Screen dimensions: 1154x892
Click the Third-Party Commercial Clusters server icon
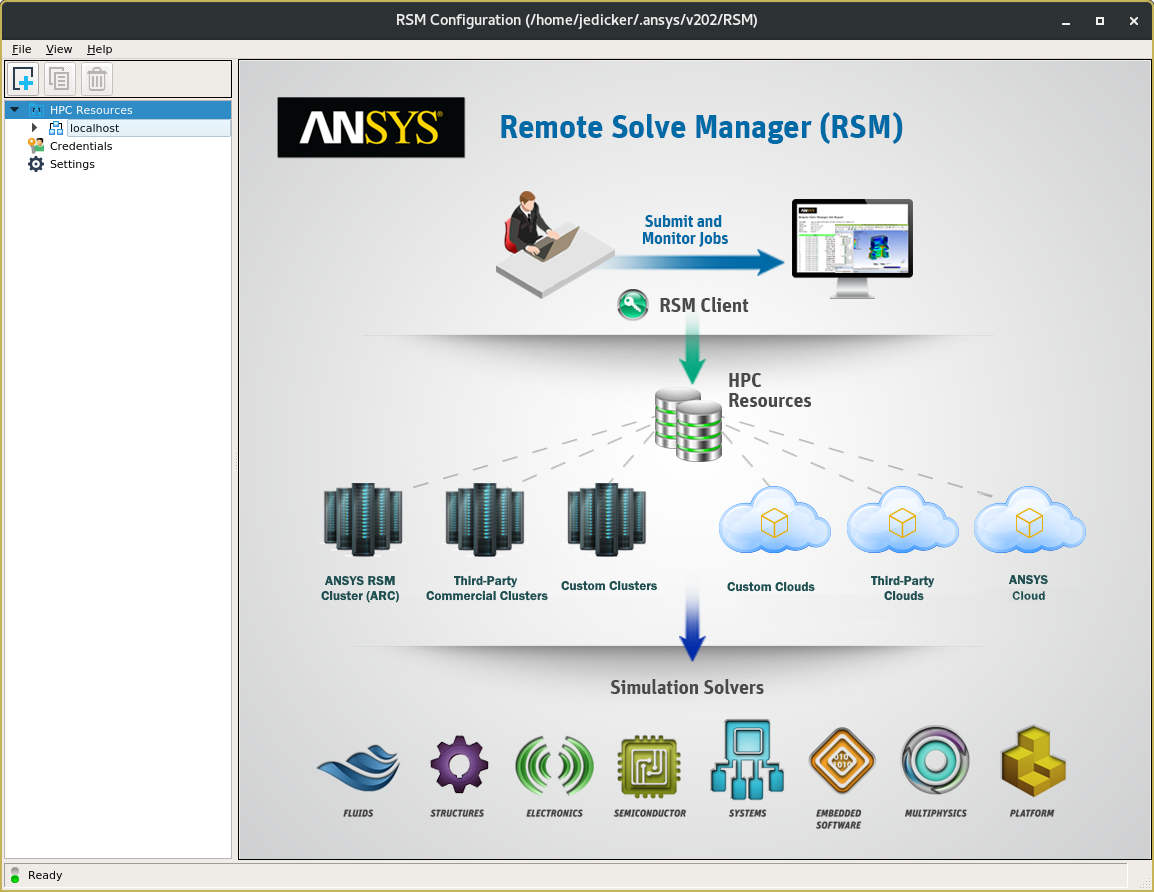(x=484, y=519)
